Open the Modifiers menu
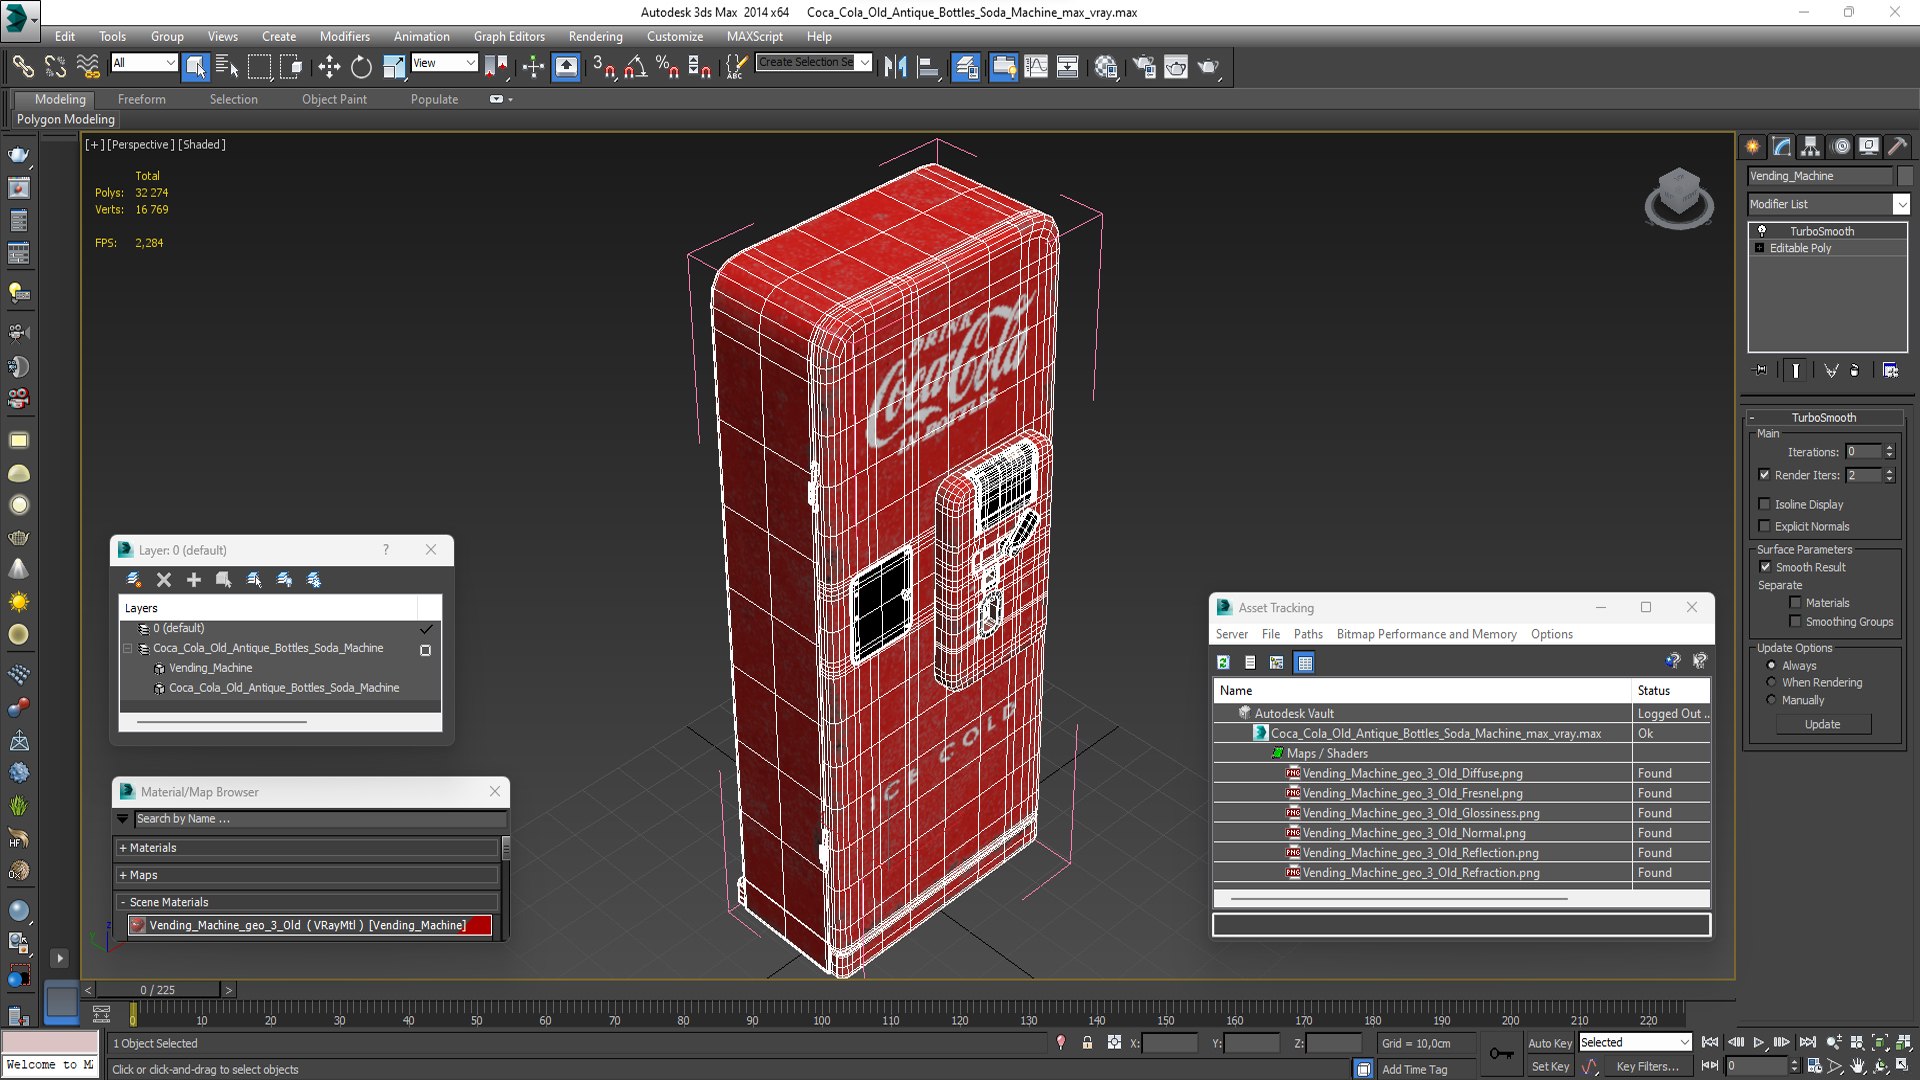 point(344,36)
